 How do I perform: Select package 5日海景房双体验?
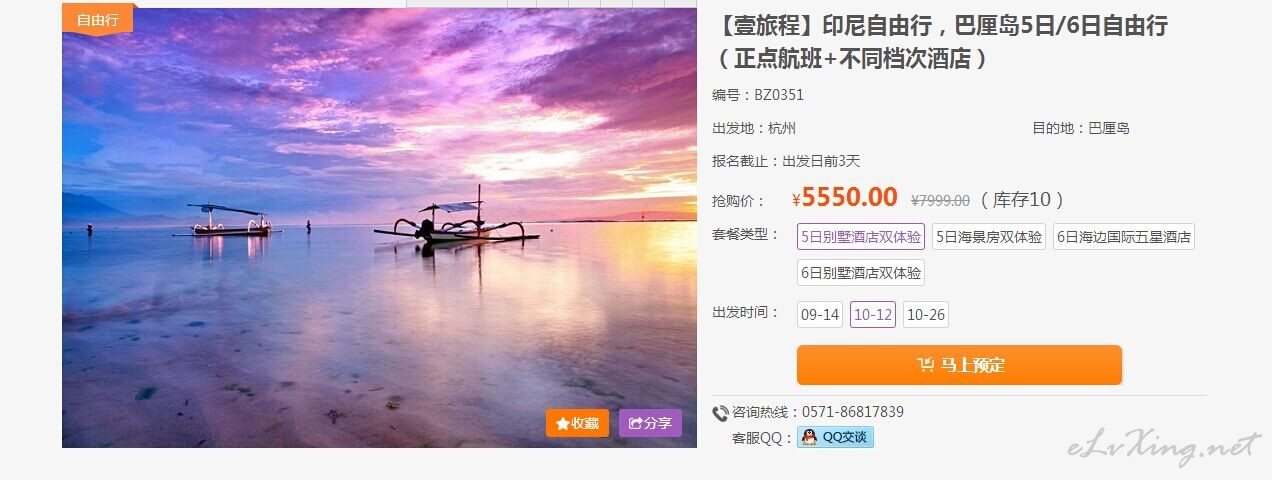coord(989,237)
